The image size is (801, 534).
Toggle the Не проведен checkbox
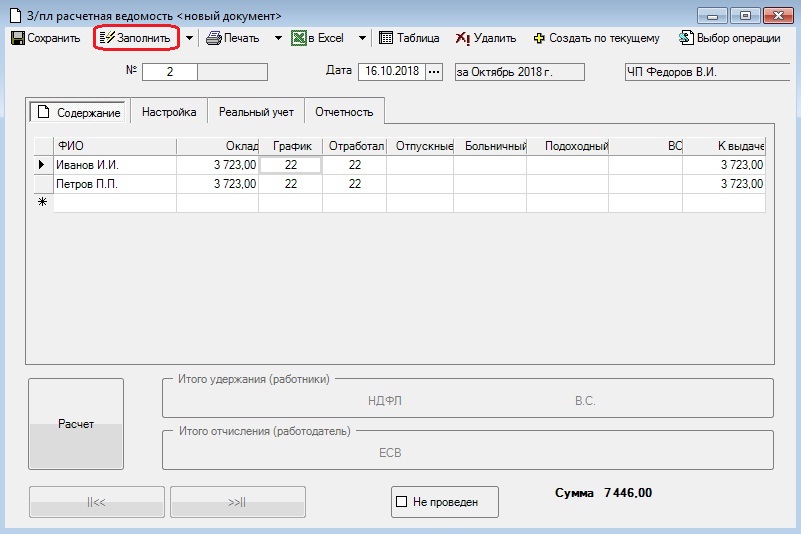point(402,502)
